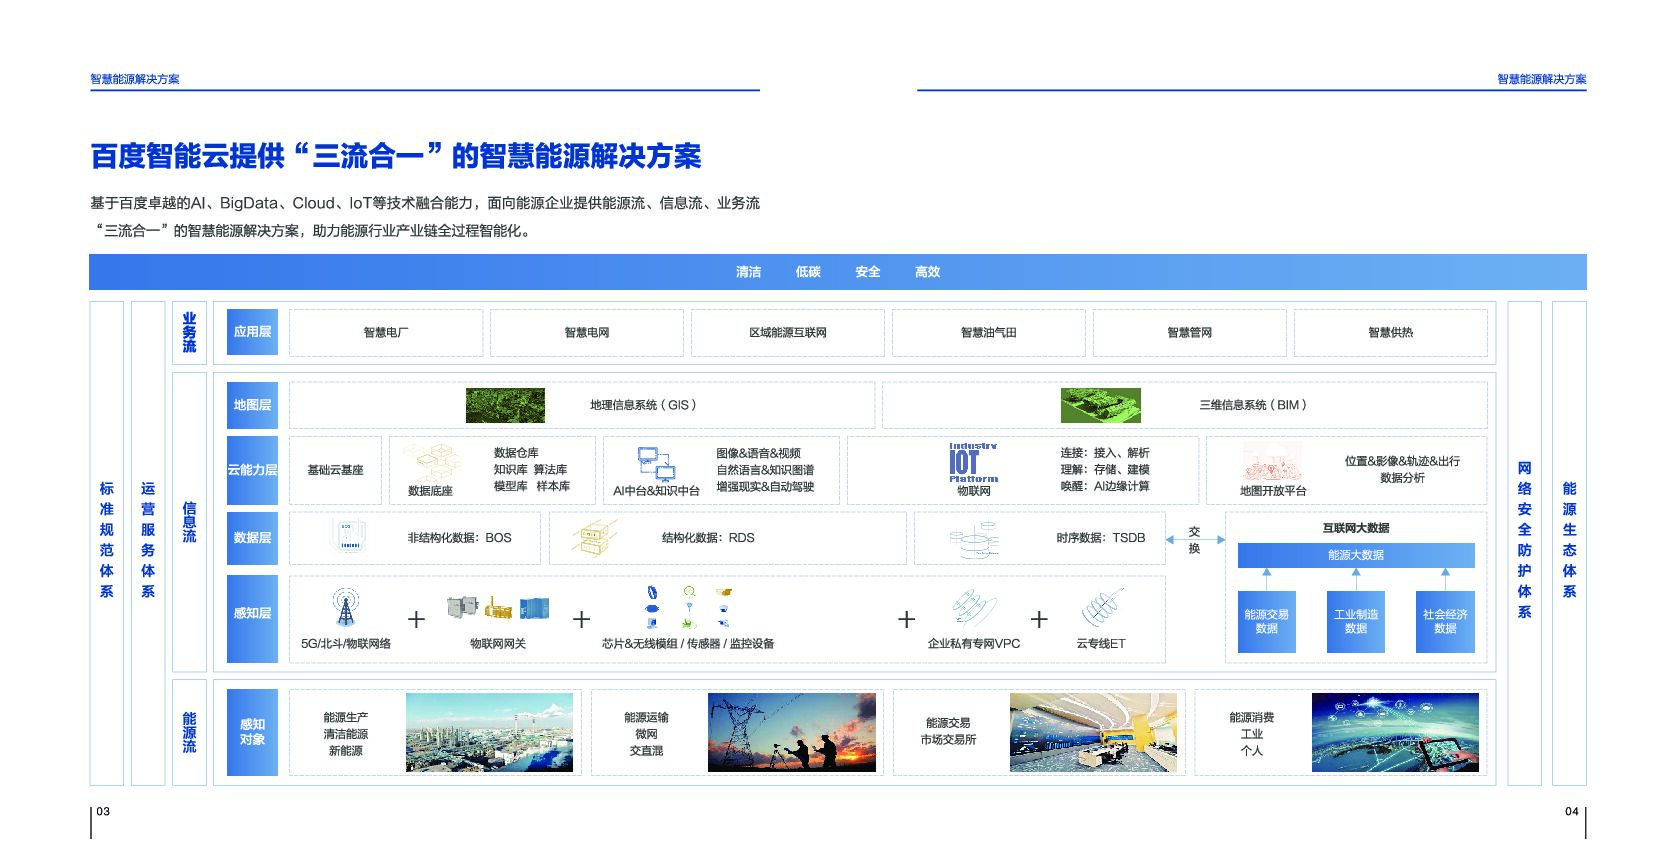
Task: Click the 唤醒：AI边缘计算 text
Action: [1105, 486]
